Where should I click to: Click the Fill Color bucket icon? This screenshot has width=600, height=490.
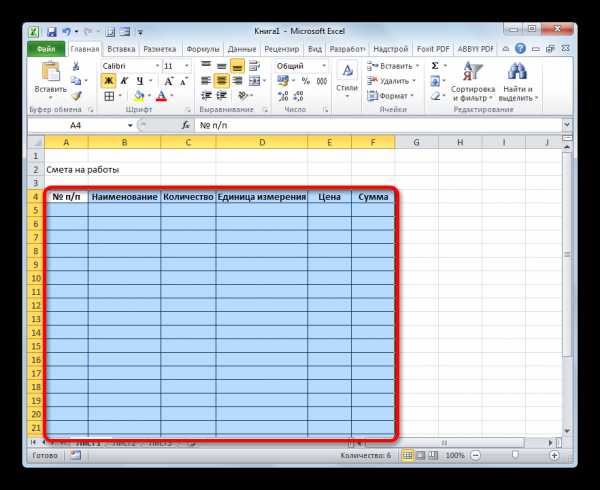click(x=139, y=96)
